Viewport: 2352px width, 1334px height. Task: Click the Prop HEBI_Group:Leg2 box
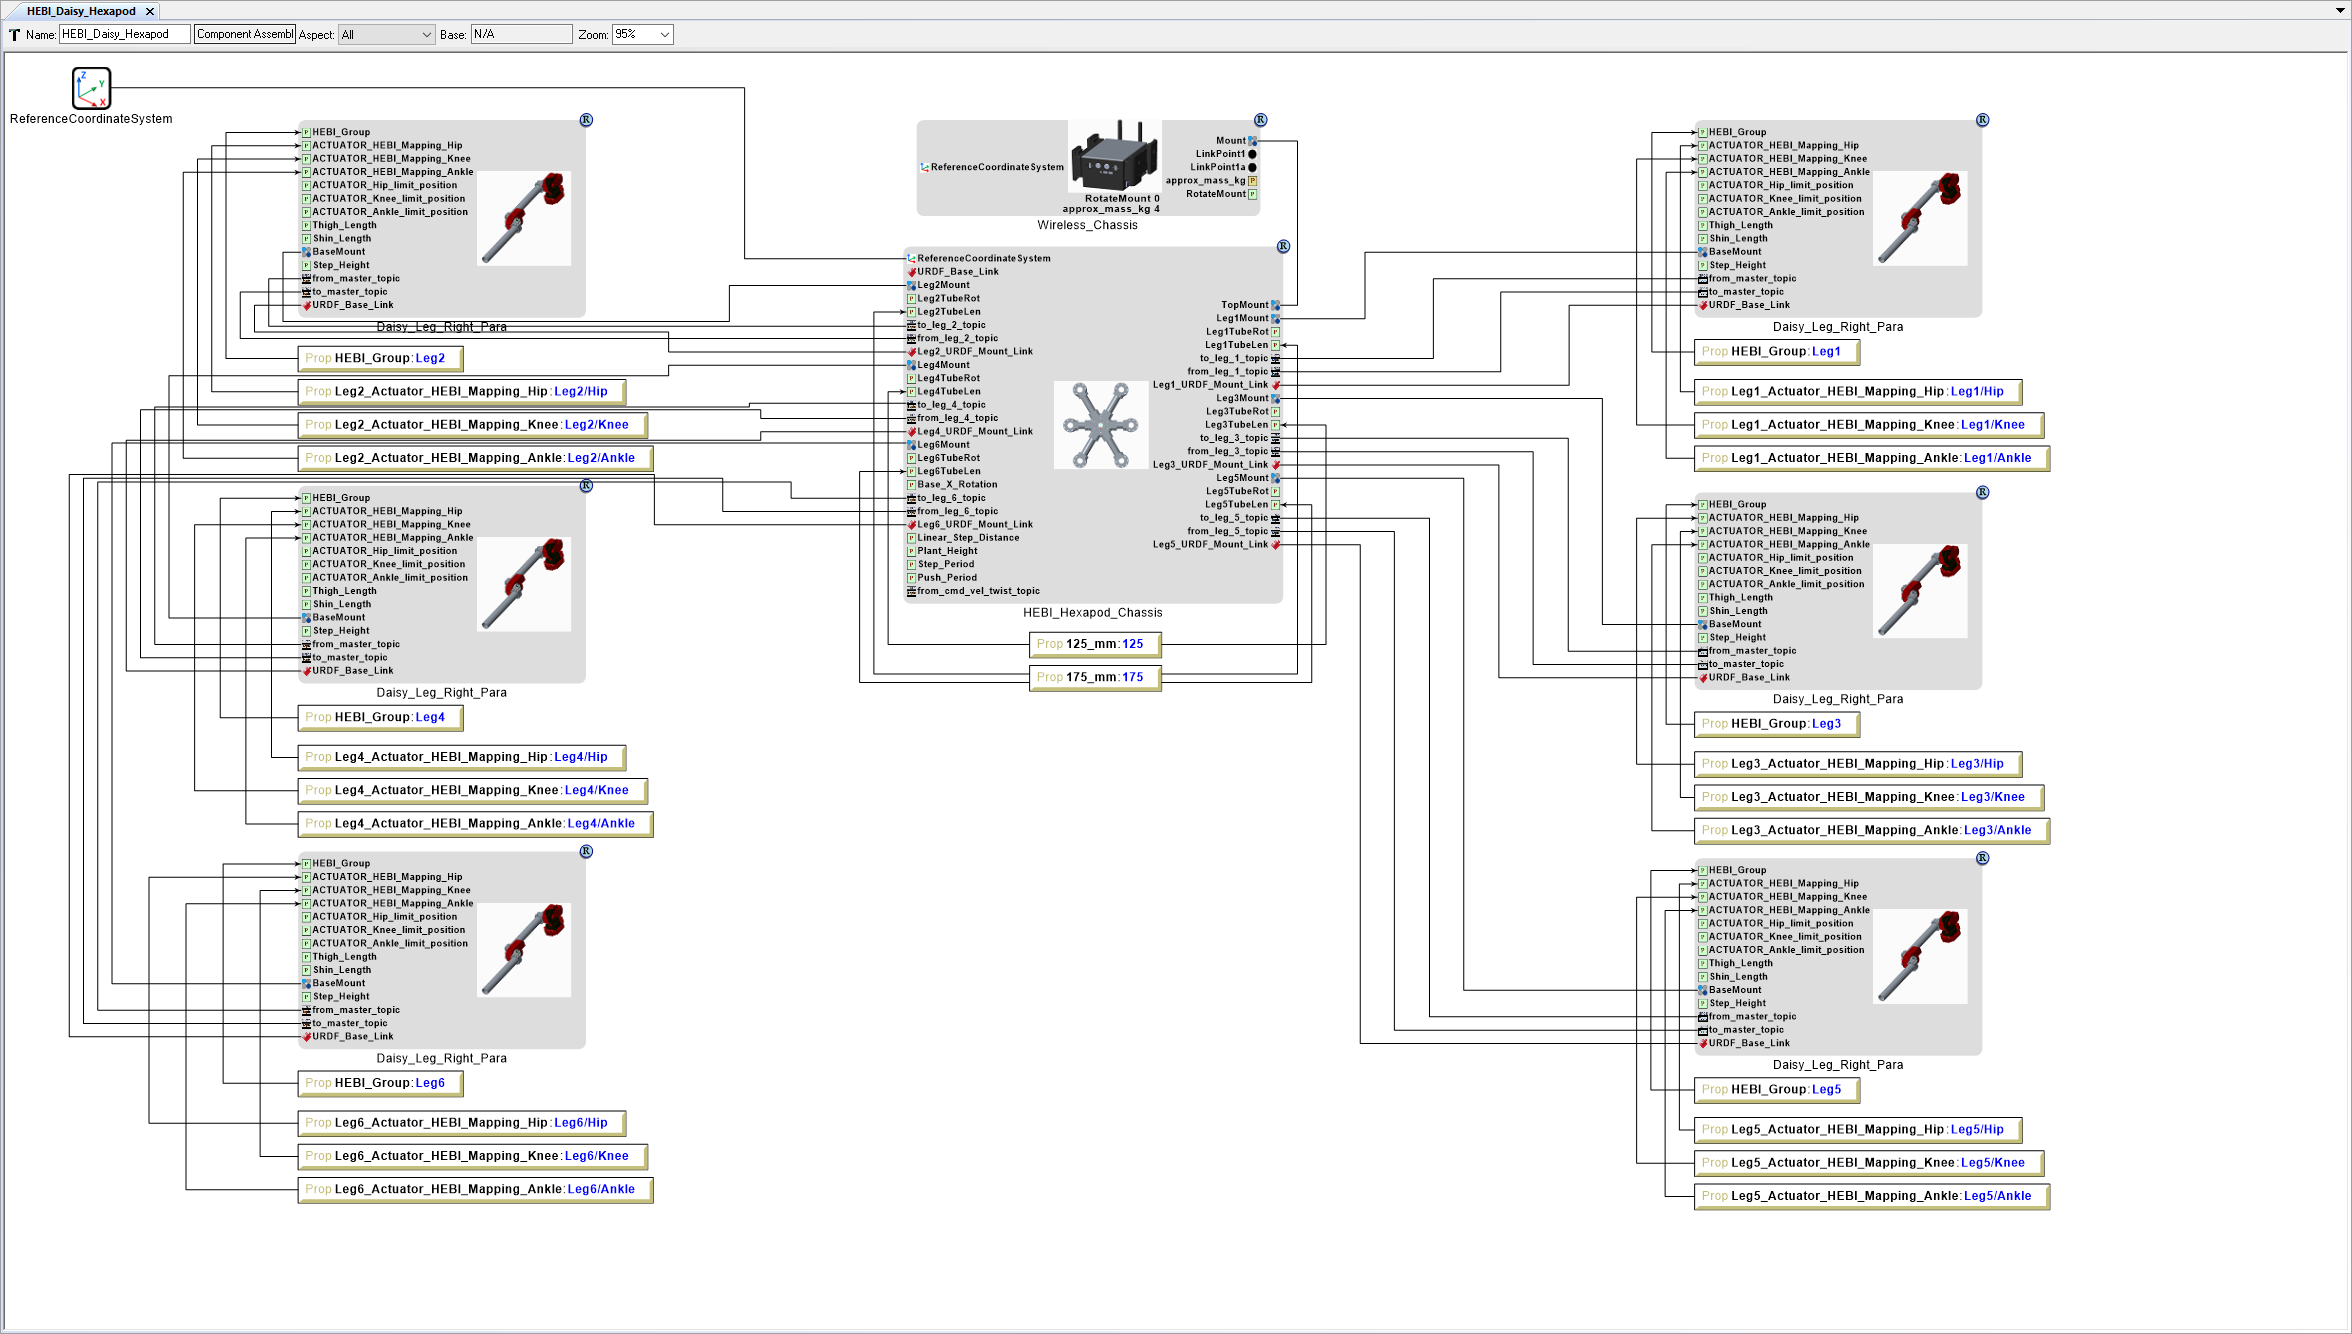[380, 357]
